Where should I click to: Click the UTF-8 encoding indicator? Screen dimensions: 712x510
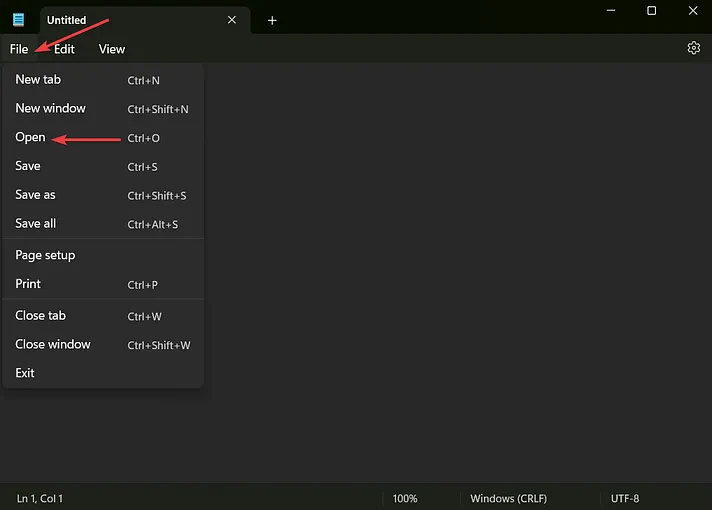click(x=625, y=498)
